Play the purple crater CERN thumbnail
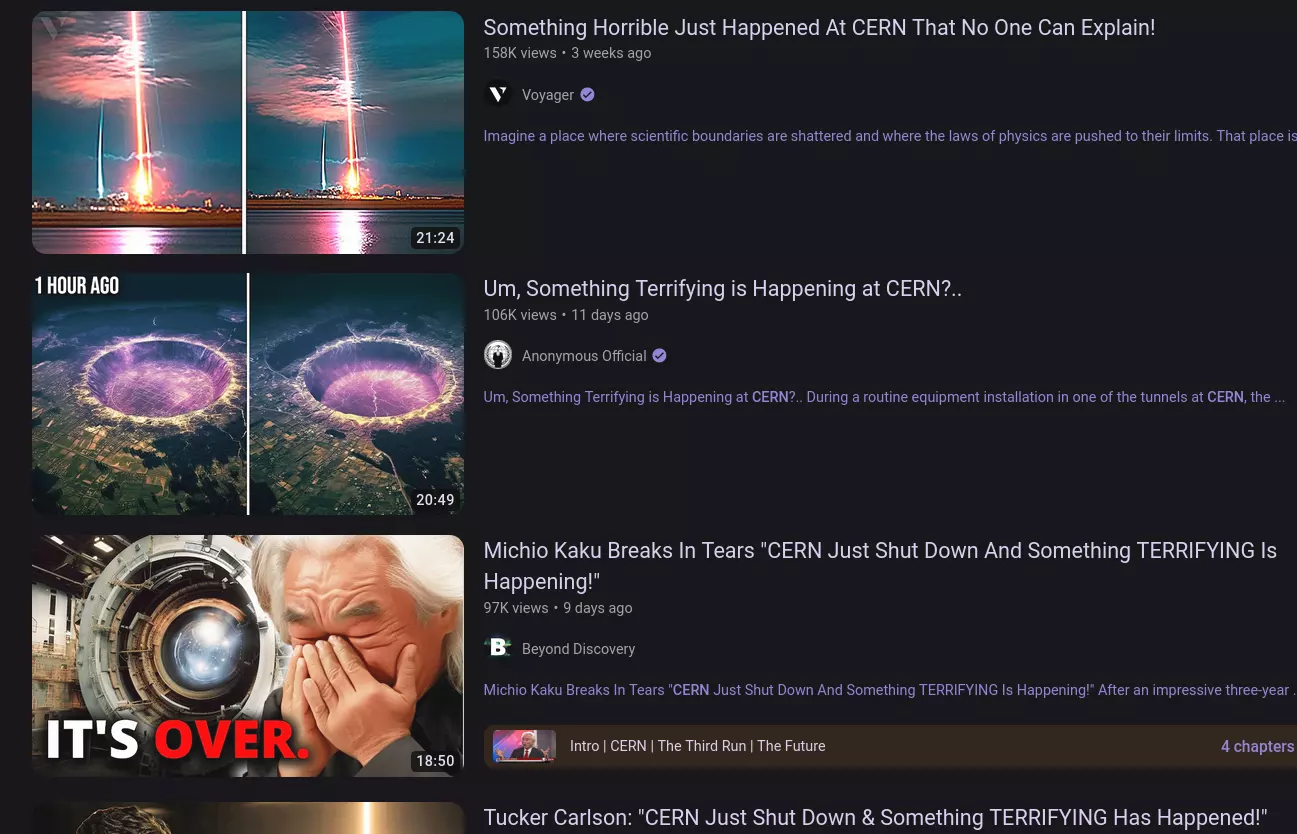 click(248, 394)
